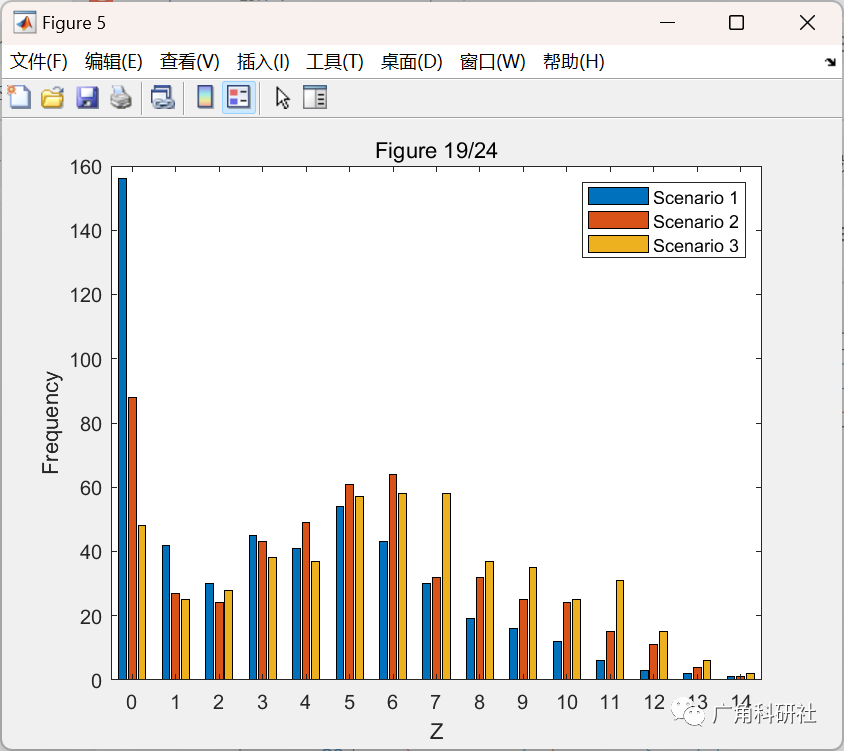Open the 查看(V) menu

pyautogui.click(x=189, y=61)
